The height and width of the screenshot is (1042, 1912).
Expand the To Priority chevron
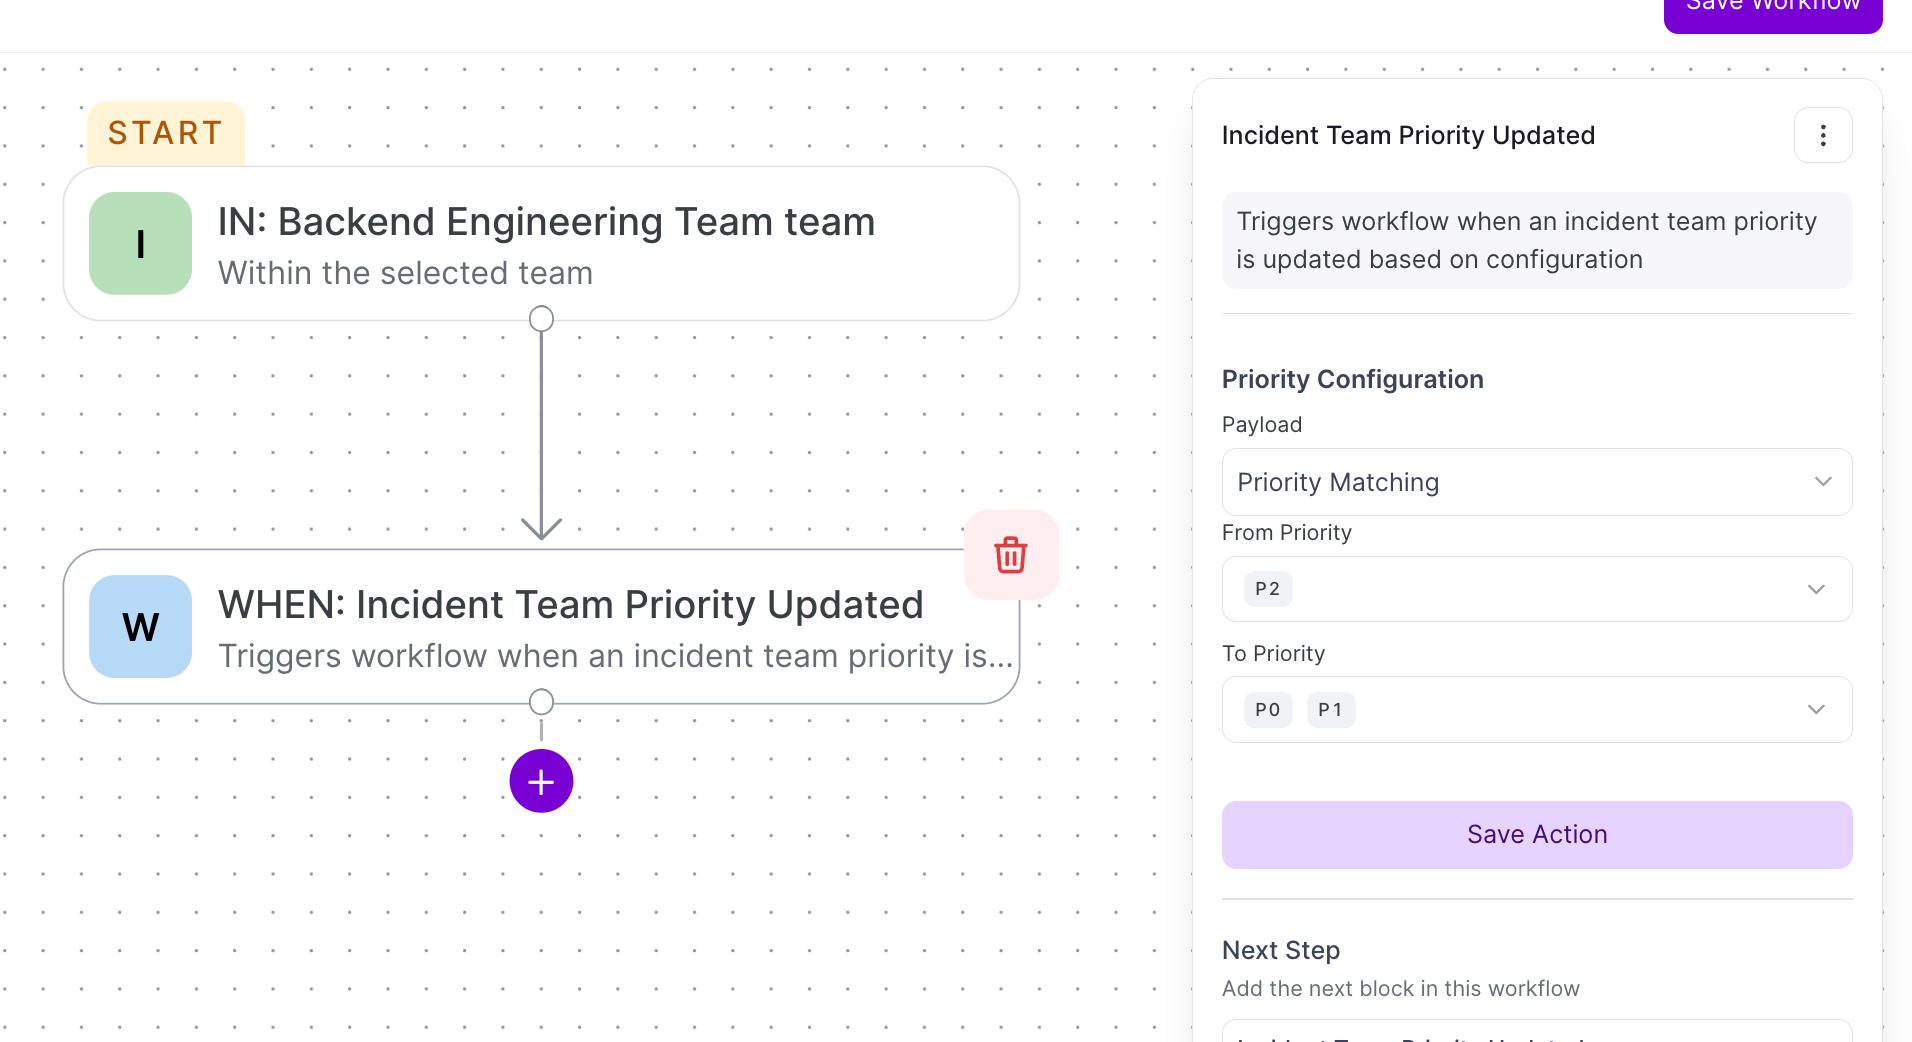[x=1816, y=710]
